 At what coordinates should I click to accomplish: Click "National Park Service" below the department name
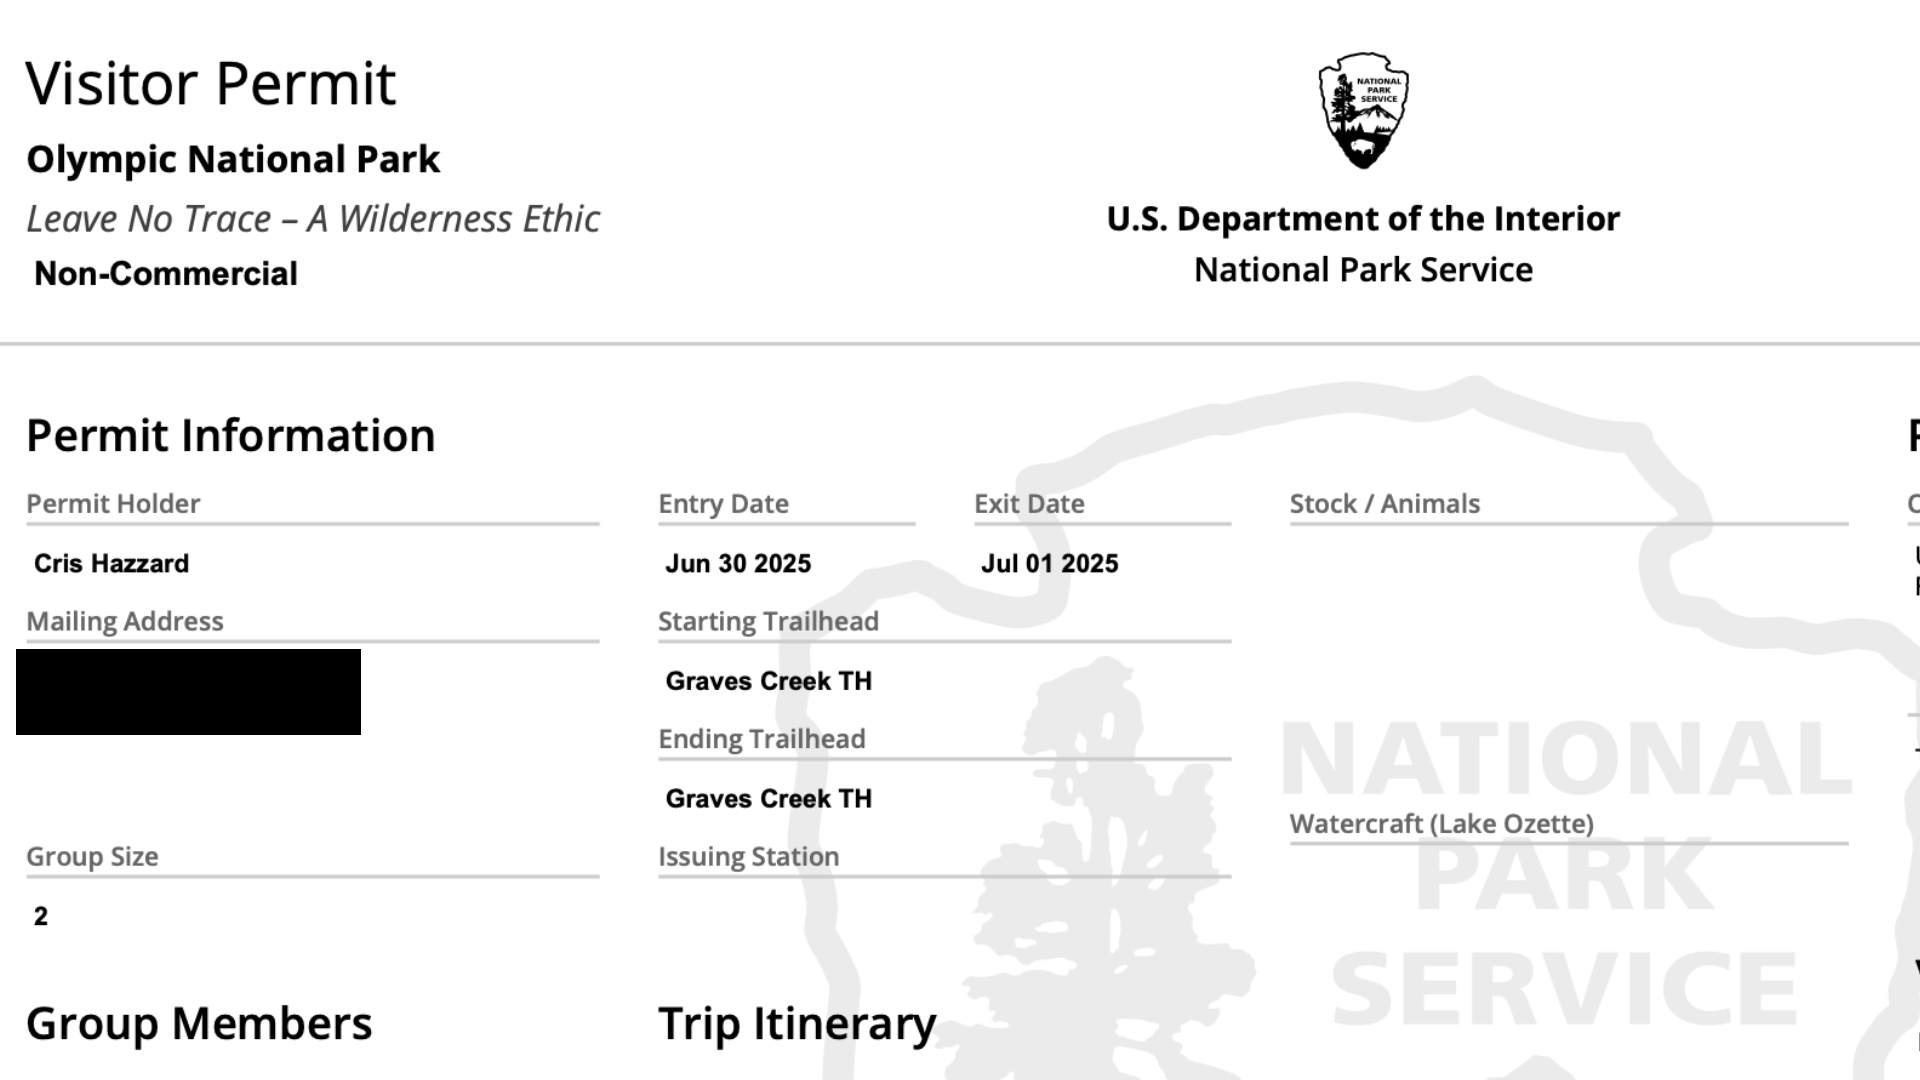click(x=1363, y=270)
